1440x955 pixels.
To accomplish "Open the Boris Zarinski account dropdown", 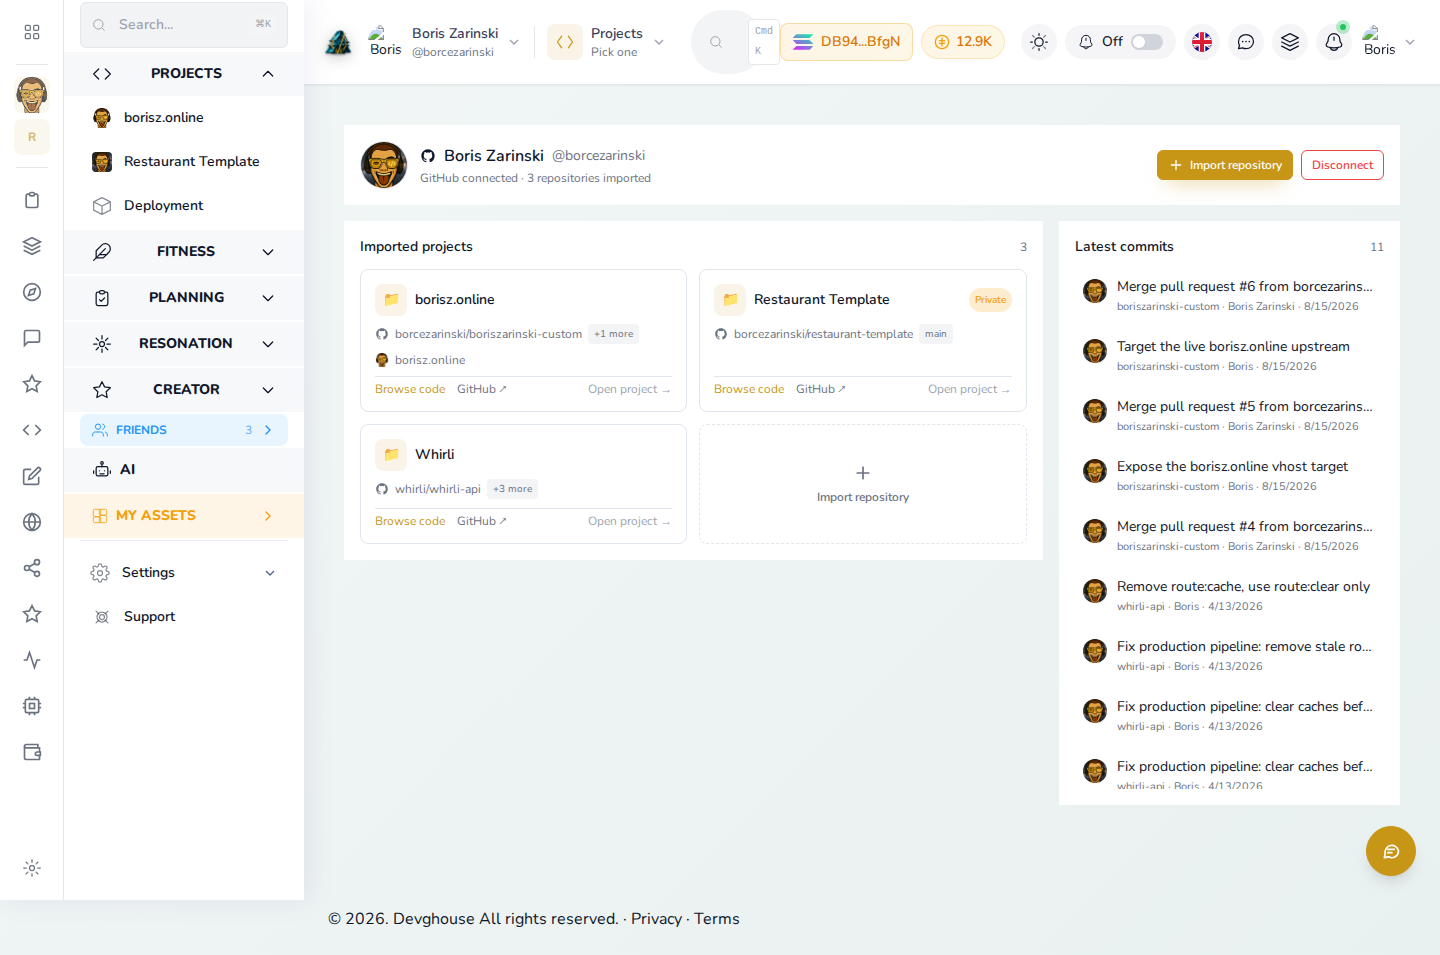I will pos(445,42).
